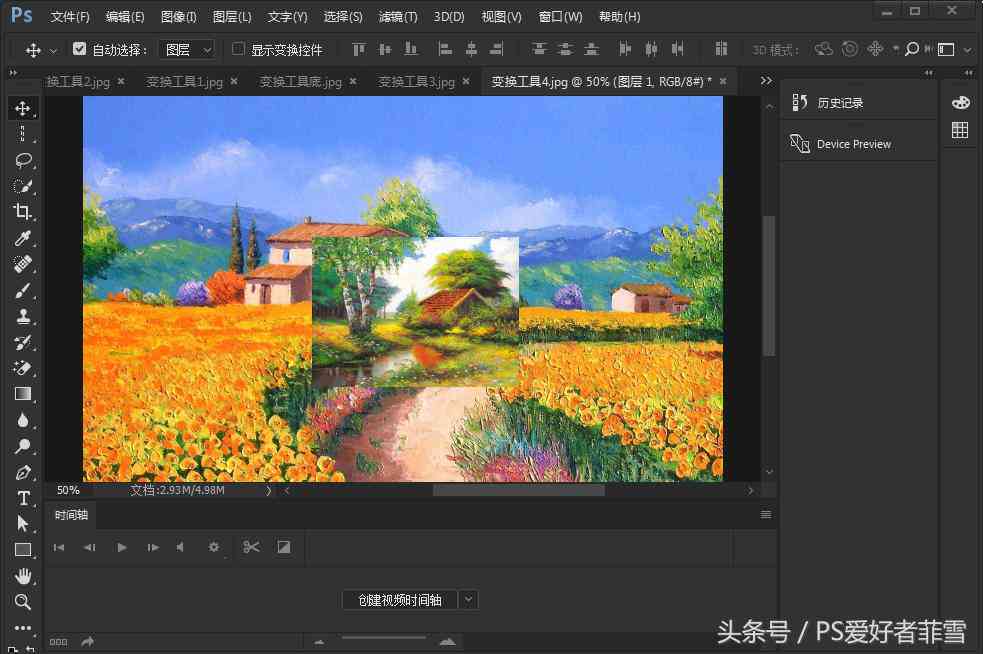Click the horizontal canvas scrollbar
The image size is (983, 654).
(518, 490)
